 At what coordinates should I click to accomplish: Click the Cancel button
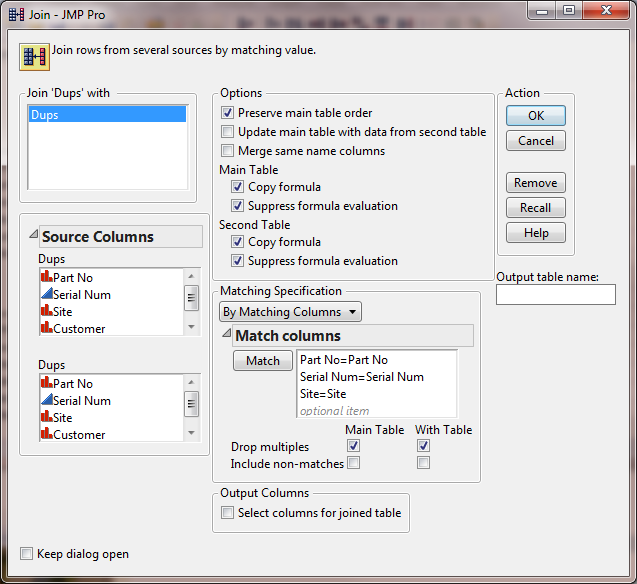coord(535,141)
